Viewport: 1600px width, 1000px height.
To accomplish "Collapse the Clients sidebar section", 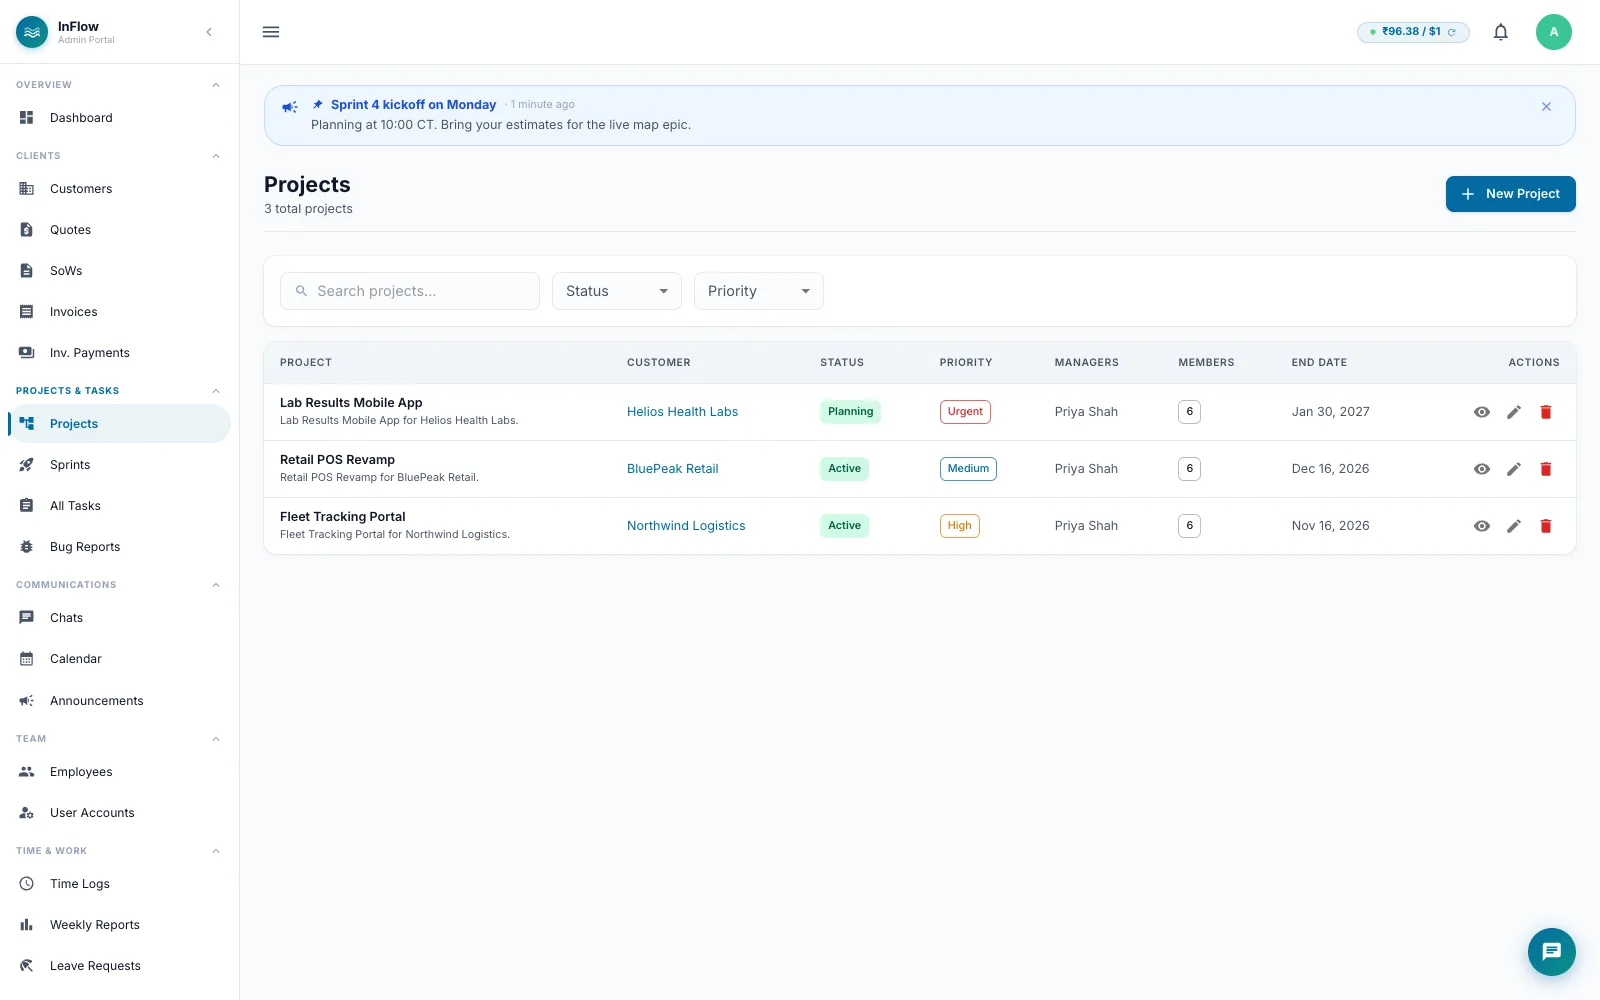I will (x=216, y=156).
